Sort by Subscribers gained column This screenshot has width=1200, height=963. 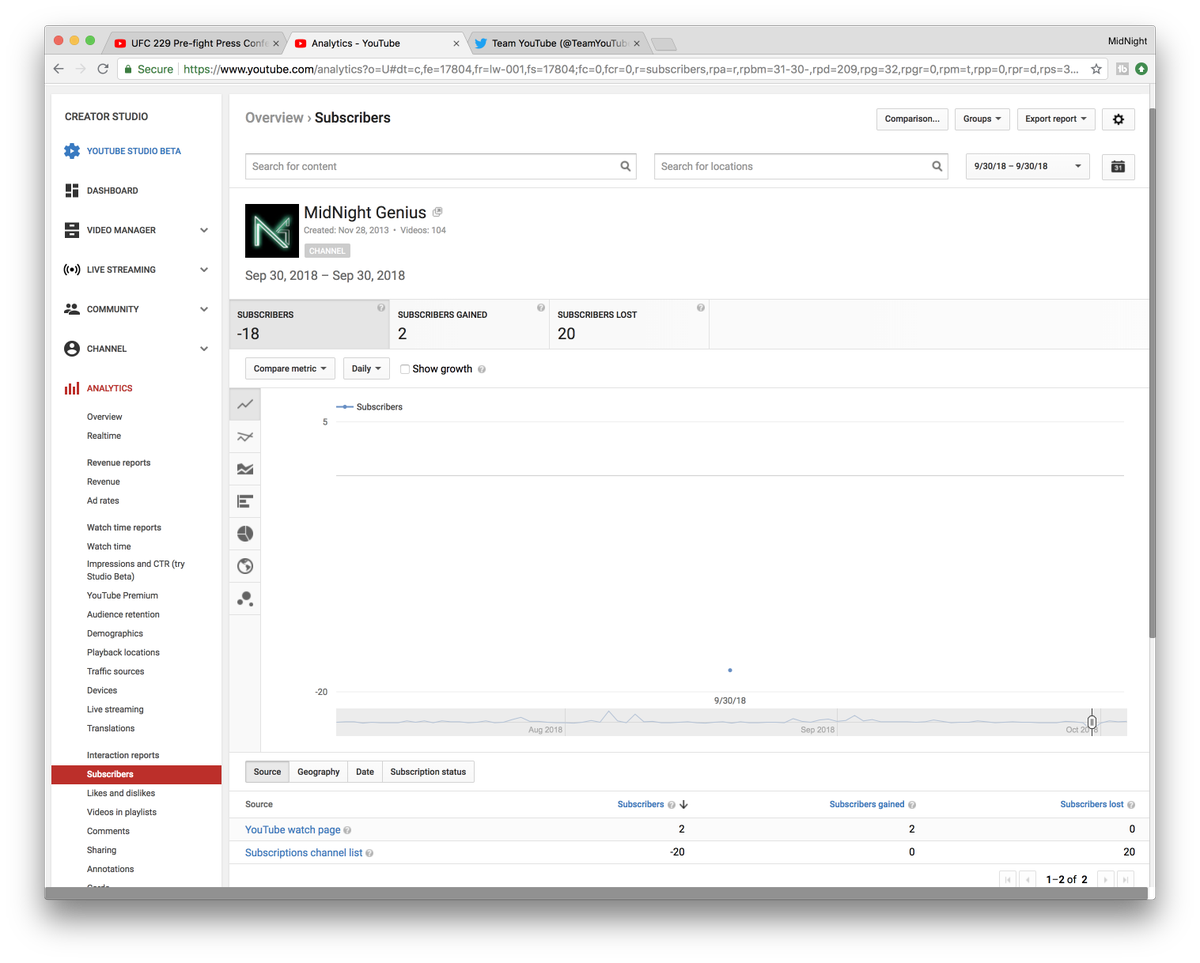(867, 804)
